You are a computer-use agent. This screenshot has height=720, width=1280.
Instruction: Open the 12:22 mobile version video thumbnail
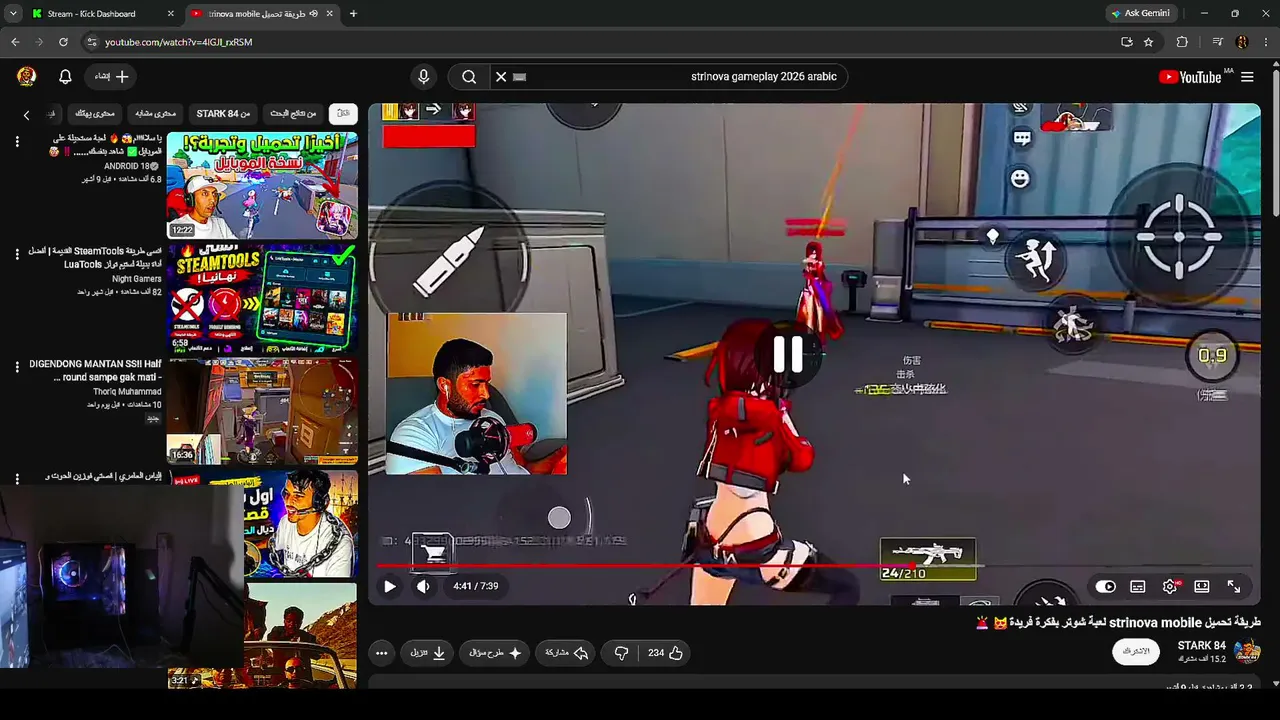(x=262, y=185)
